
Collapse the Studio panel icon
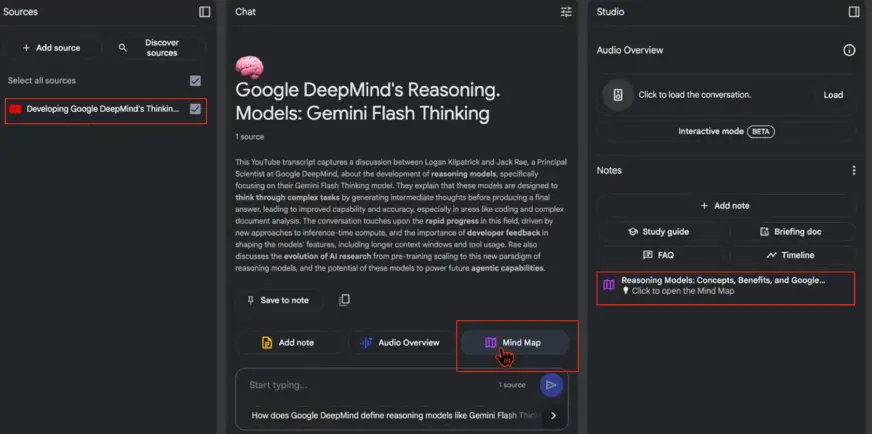pos(853,12)
